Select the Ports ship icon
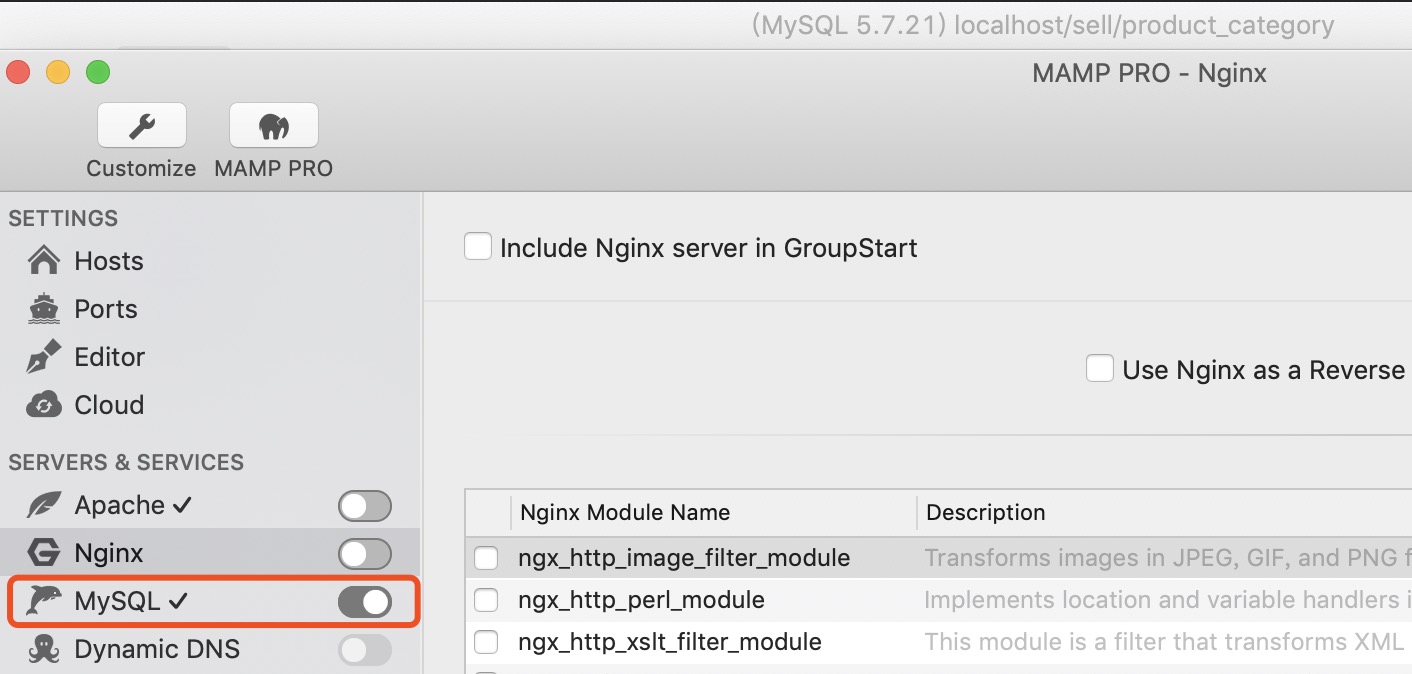Screen dimensions: 1412x674 44,309
